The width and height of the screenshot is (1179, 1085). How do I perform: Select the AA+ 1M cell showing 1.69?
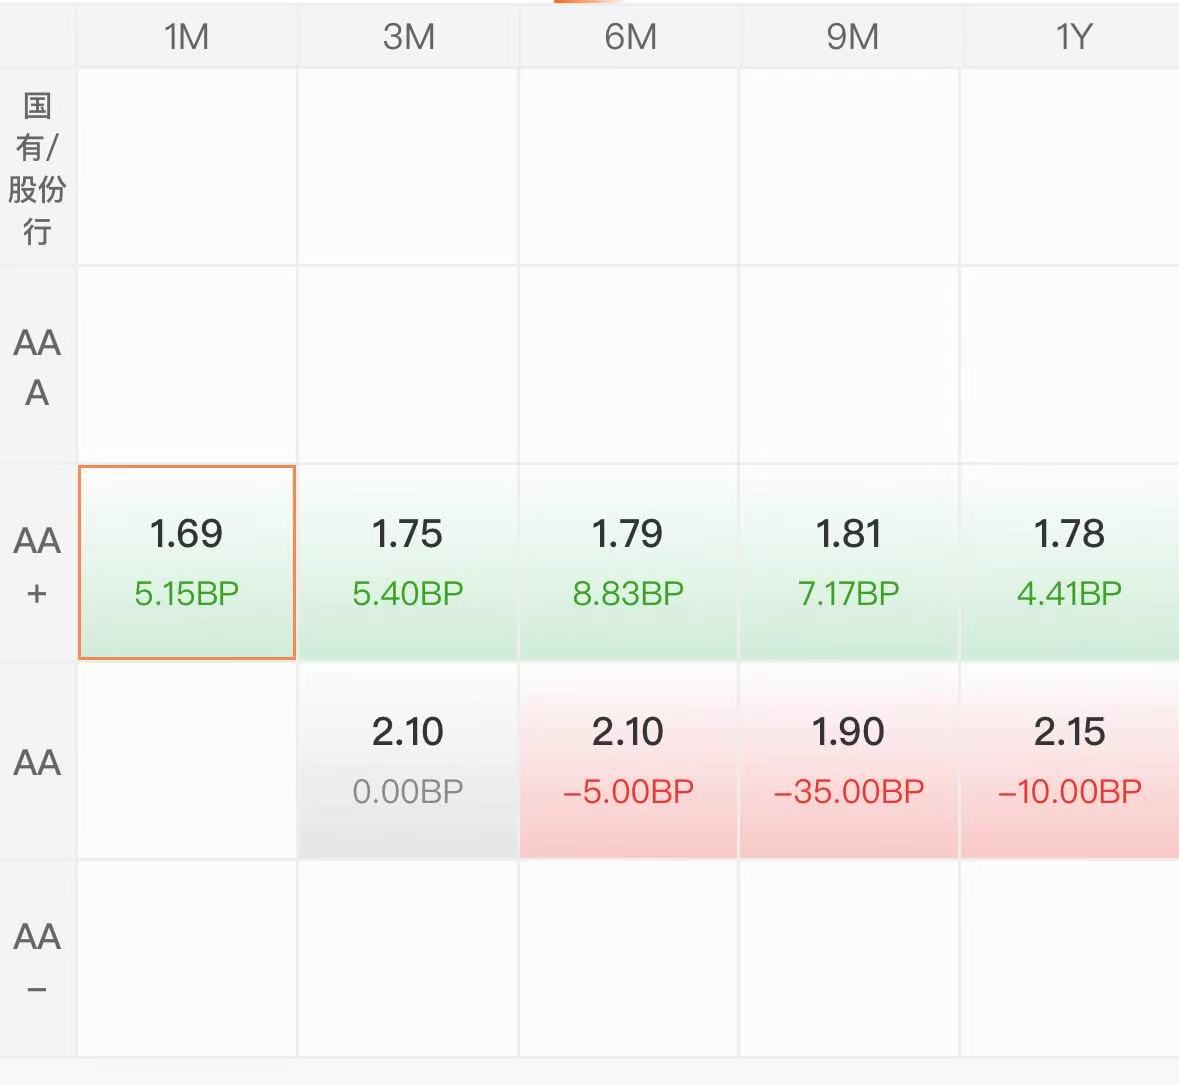coord(187,562)
